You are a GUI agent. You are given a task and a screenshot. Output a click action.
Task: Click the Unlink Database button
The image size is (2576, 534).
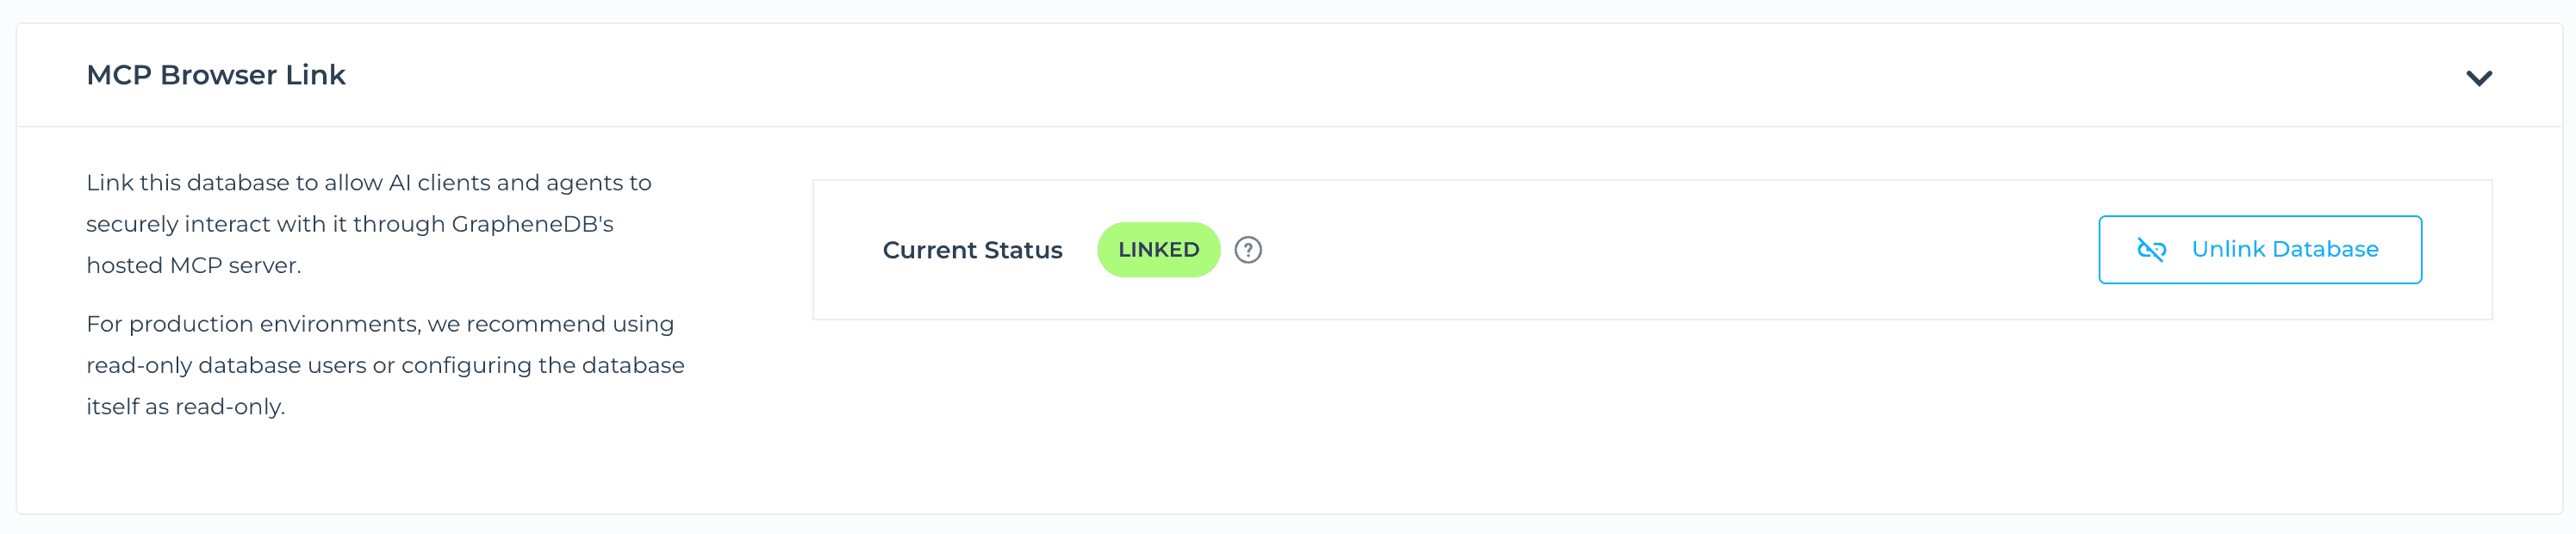click(x=2259, y=250)
